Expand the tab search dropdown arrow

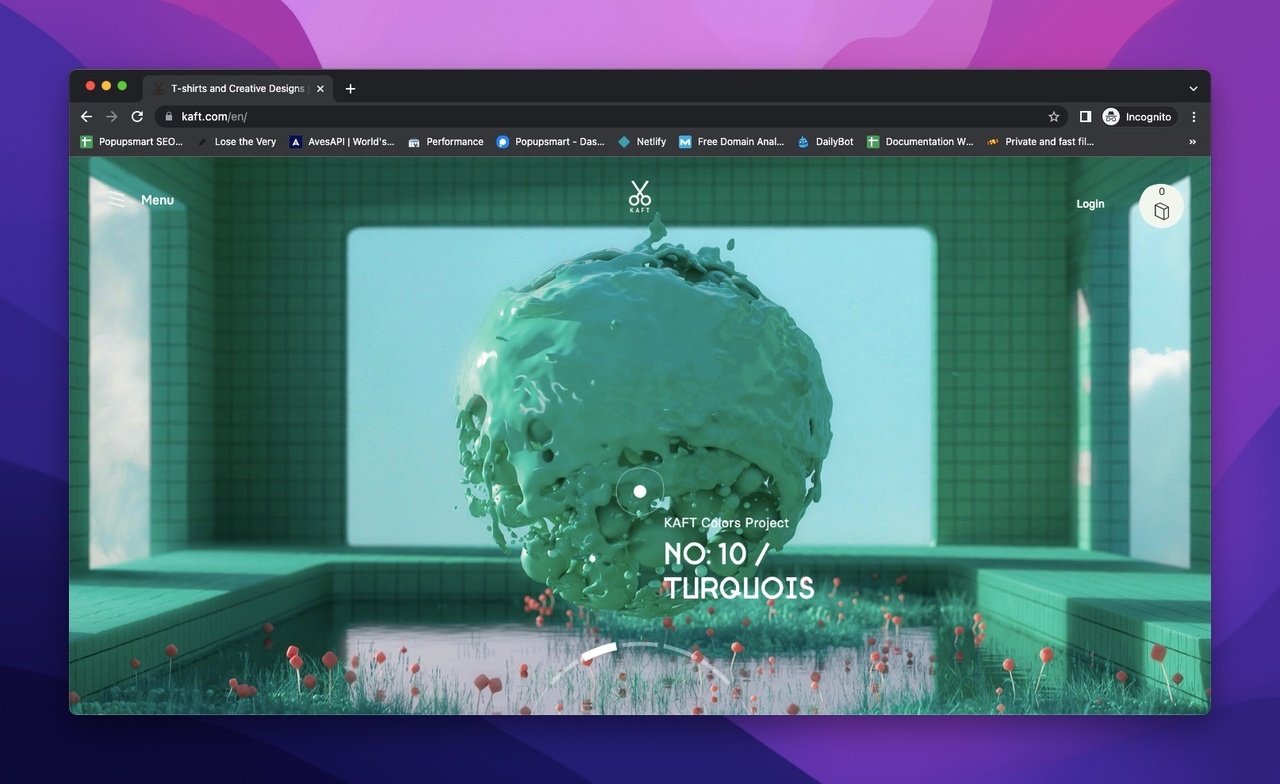click(1193, 89)
